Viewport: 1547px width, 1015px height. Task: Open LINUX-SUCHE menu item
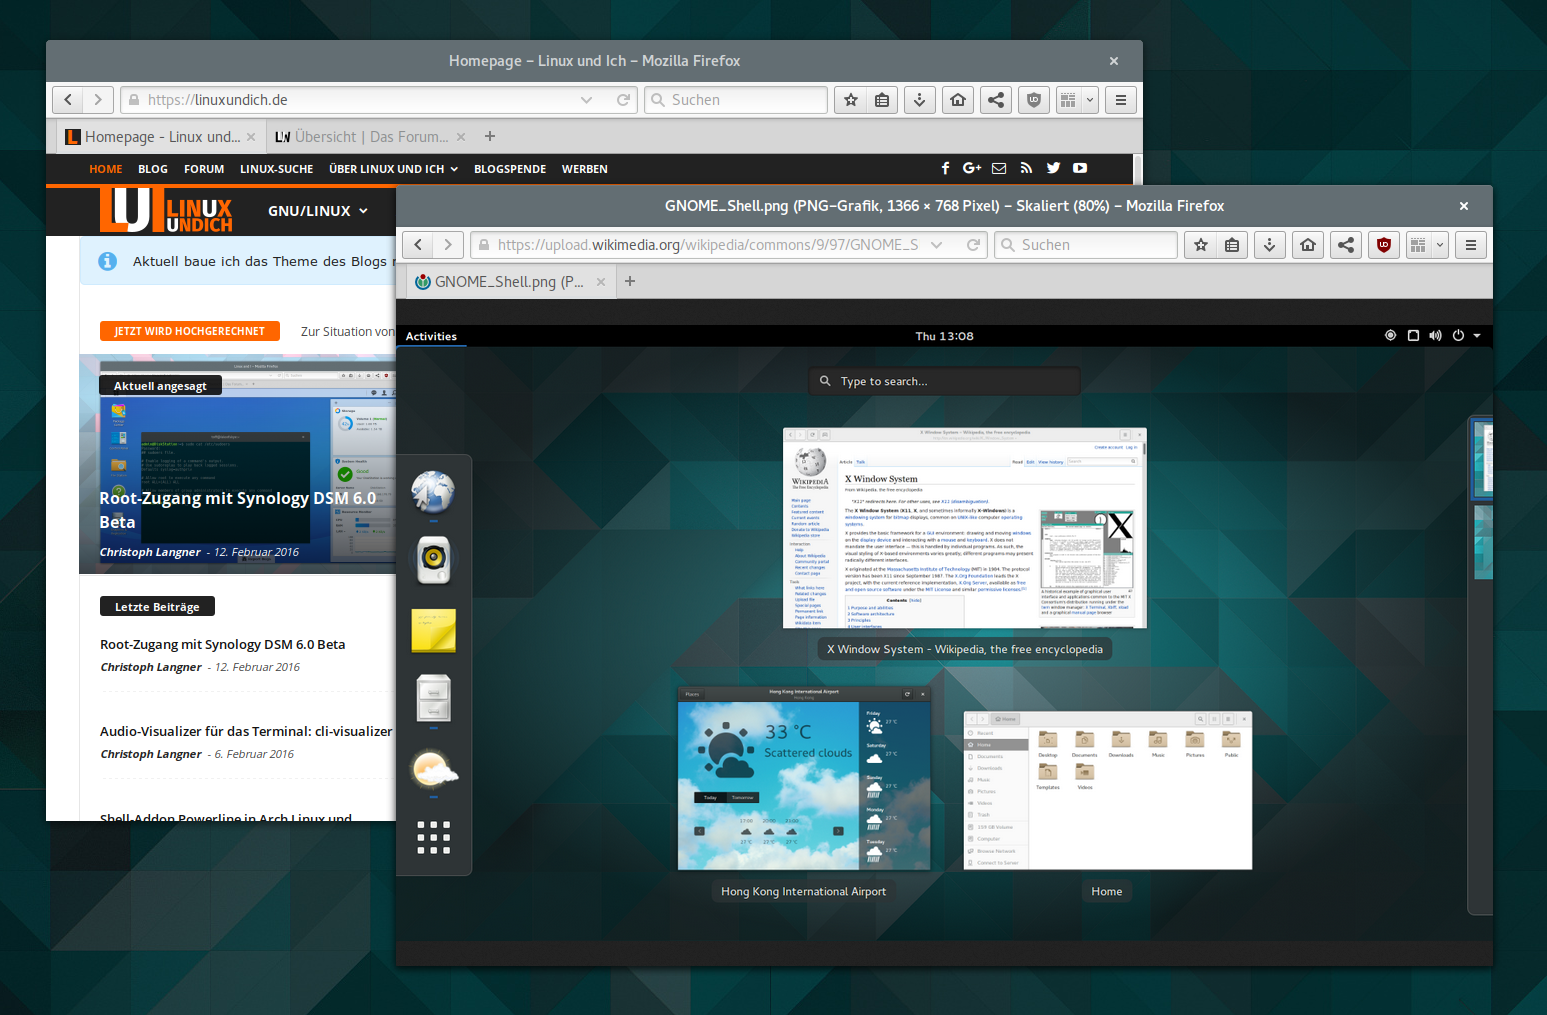pos(276,169)
